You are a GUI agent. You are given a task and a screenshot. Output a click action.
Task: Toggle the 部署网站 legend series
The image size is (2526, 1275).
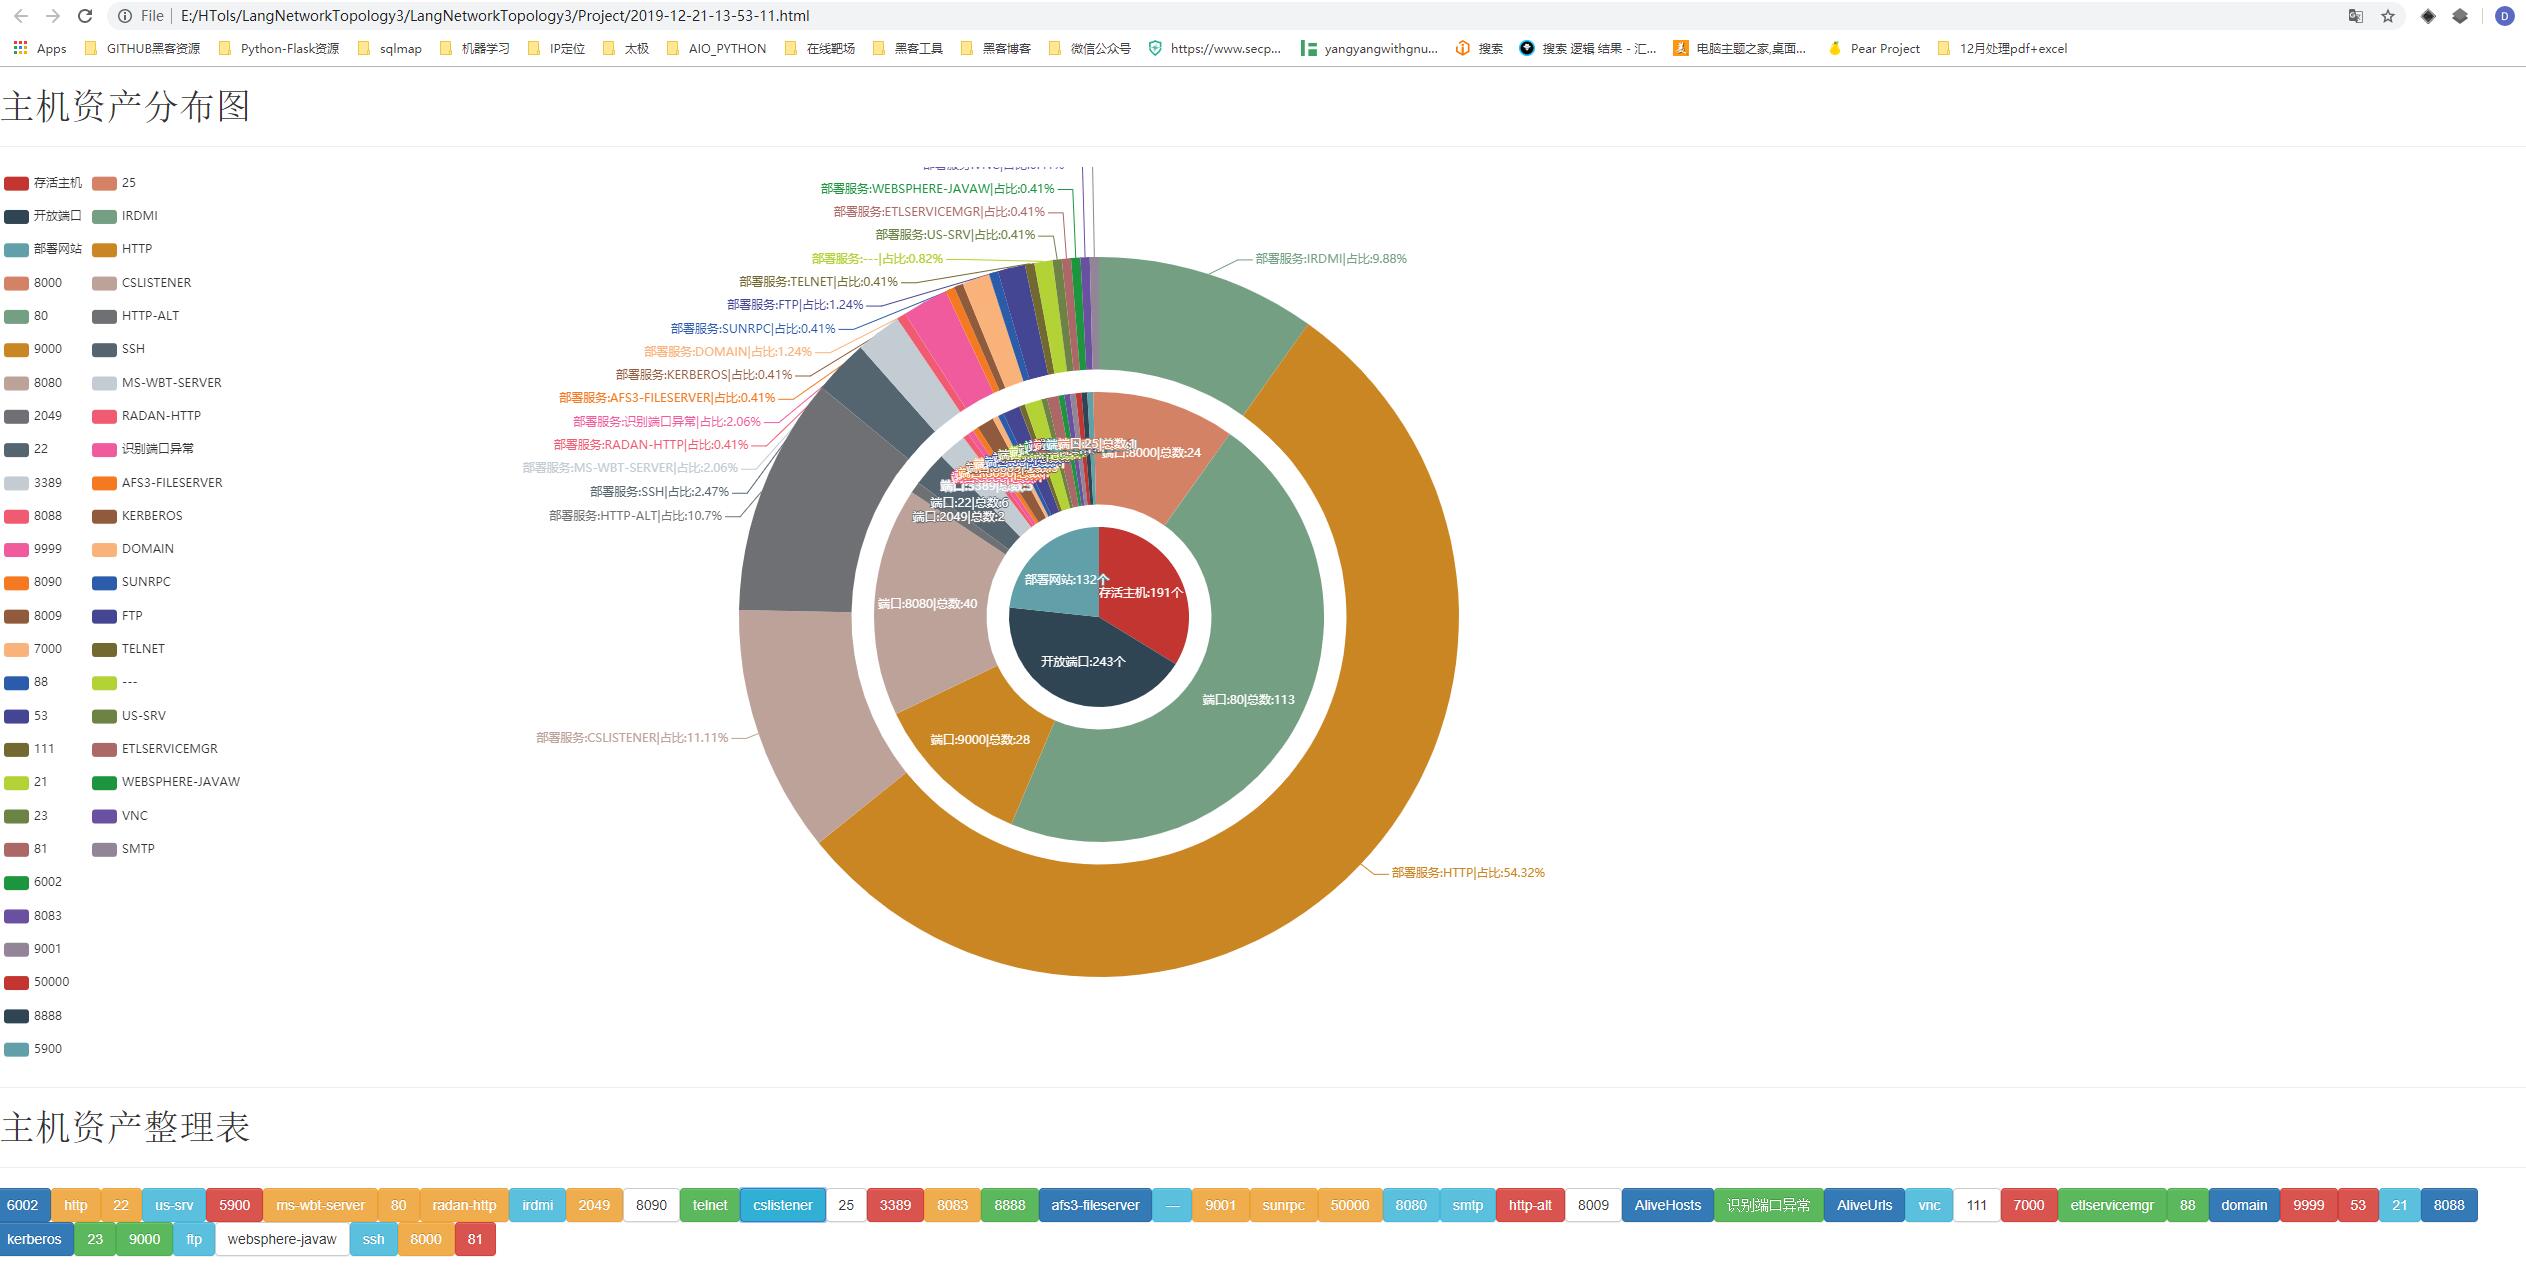(43, 249)
